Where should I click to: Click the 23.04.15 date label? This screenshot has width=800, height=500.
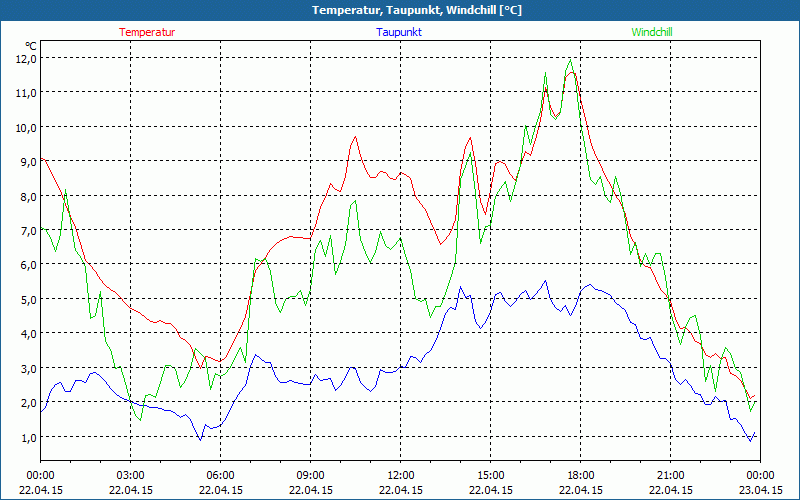pyautogui.click(x=760, y=490)
